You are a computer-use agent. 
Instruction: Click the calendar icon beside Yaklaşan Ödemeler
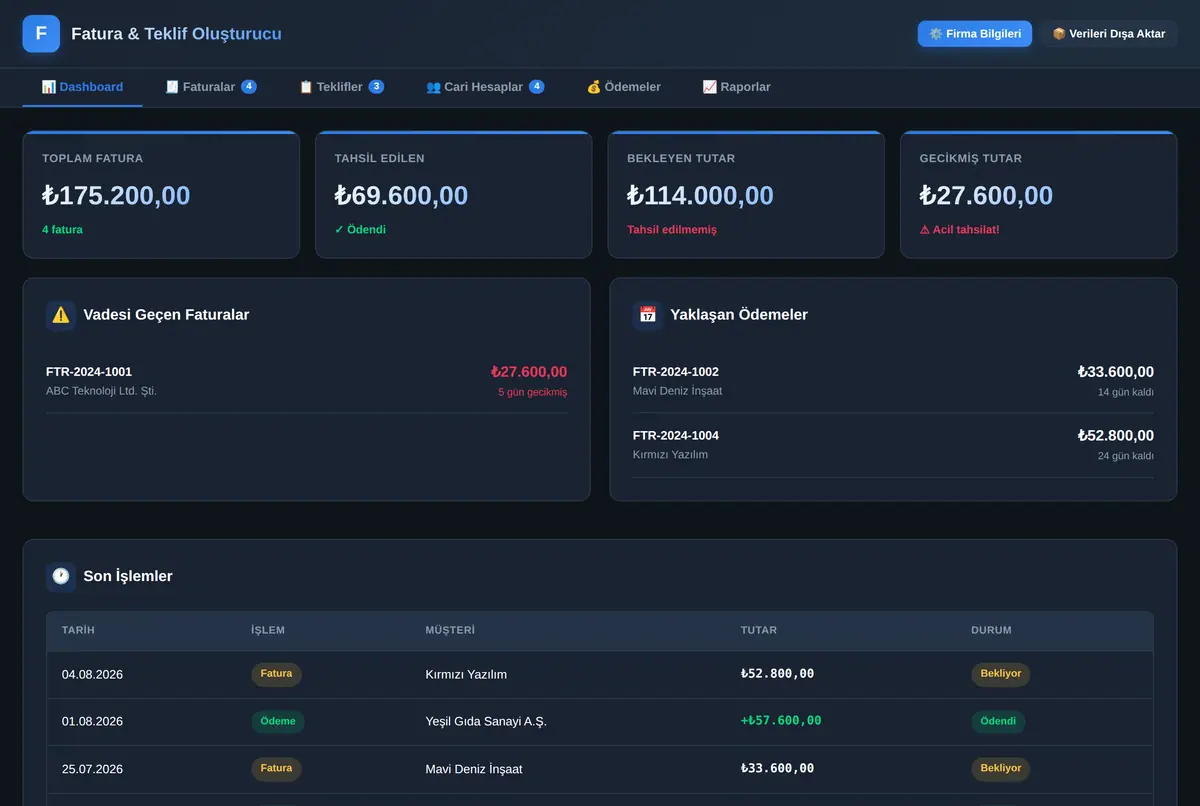[648, 315]
